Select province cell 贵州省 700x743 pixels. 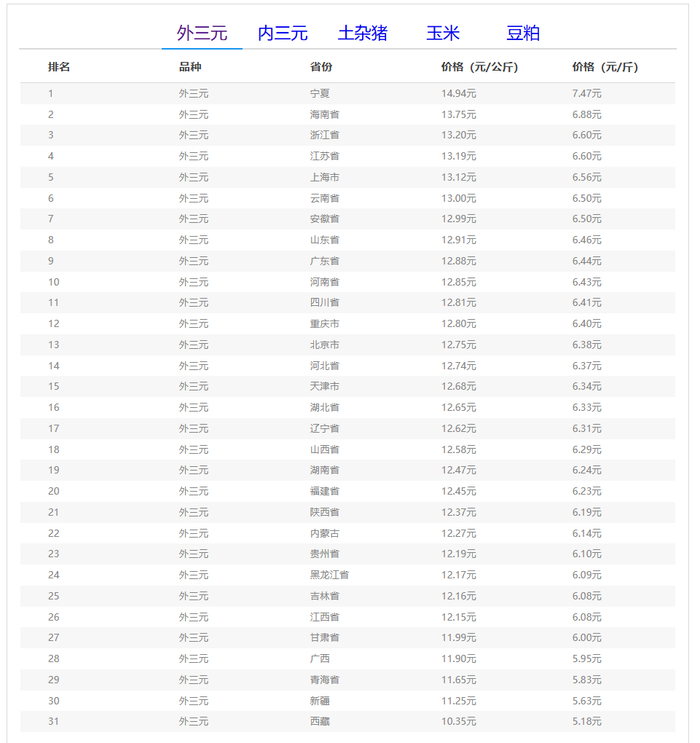325,553
